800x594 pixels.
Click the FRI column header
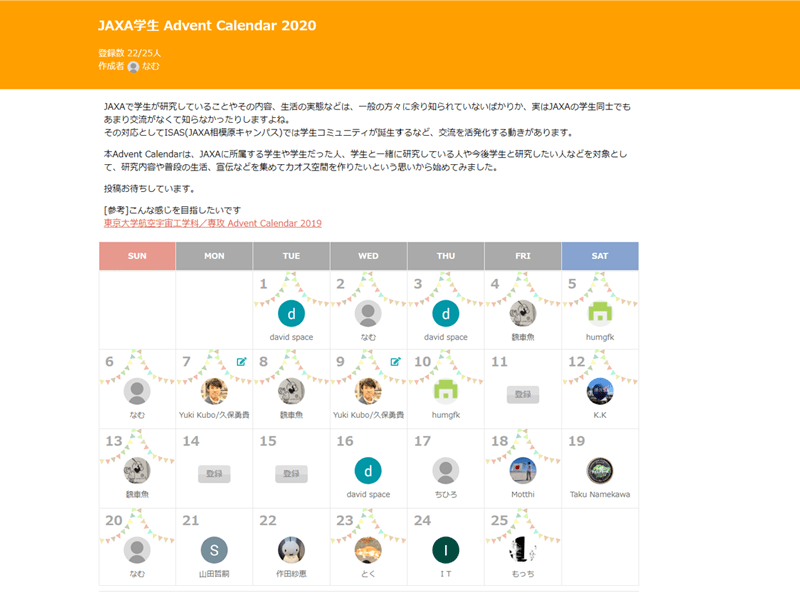coord(523,256)
